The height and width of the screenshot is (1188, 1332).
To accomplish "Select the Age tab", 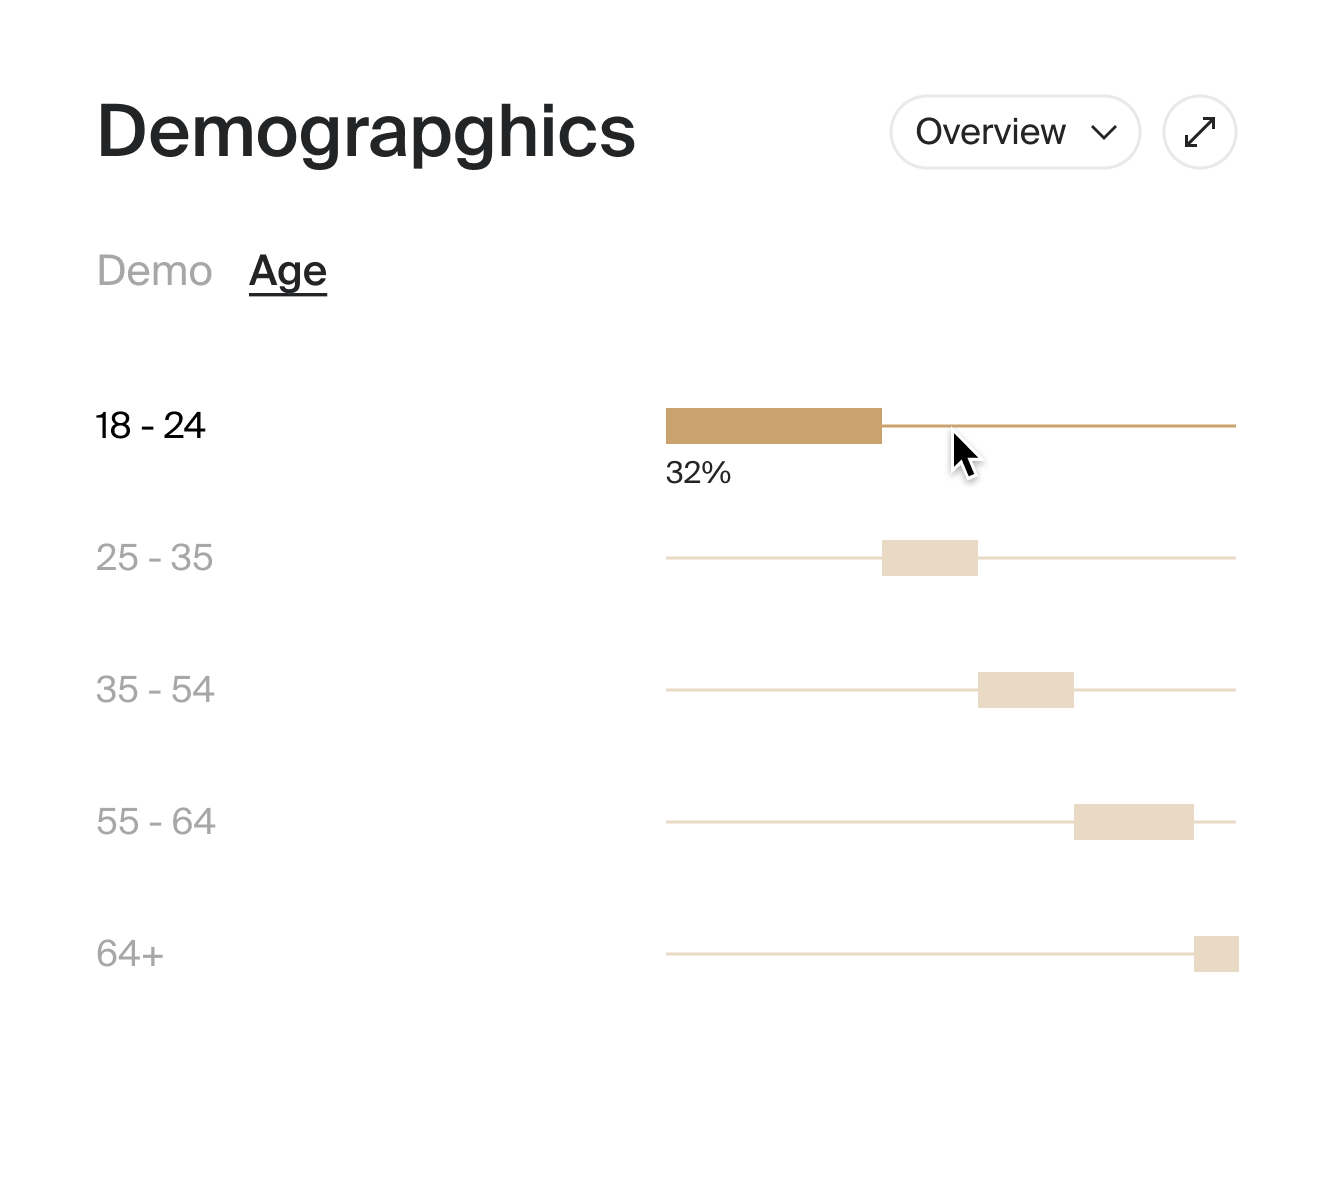I will [287, 268].
